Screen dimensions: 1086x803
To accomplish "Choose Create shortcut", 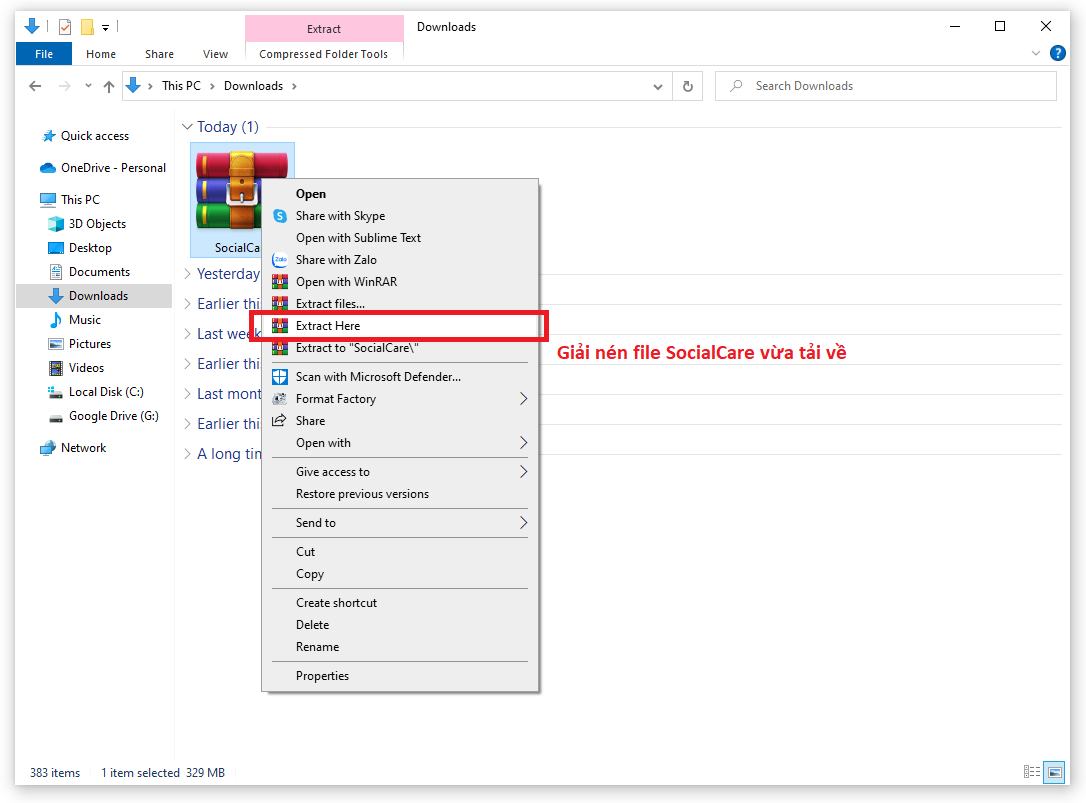I will 400,603.
